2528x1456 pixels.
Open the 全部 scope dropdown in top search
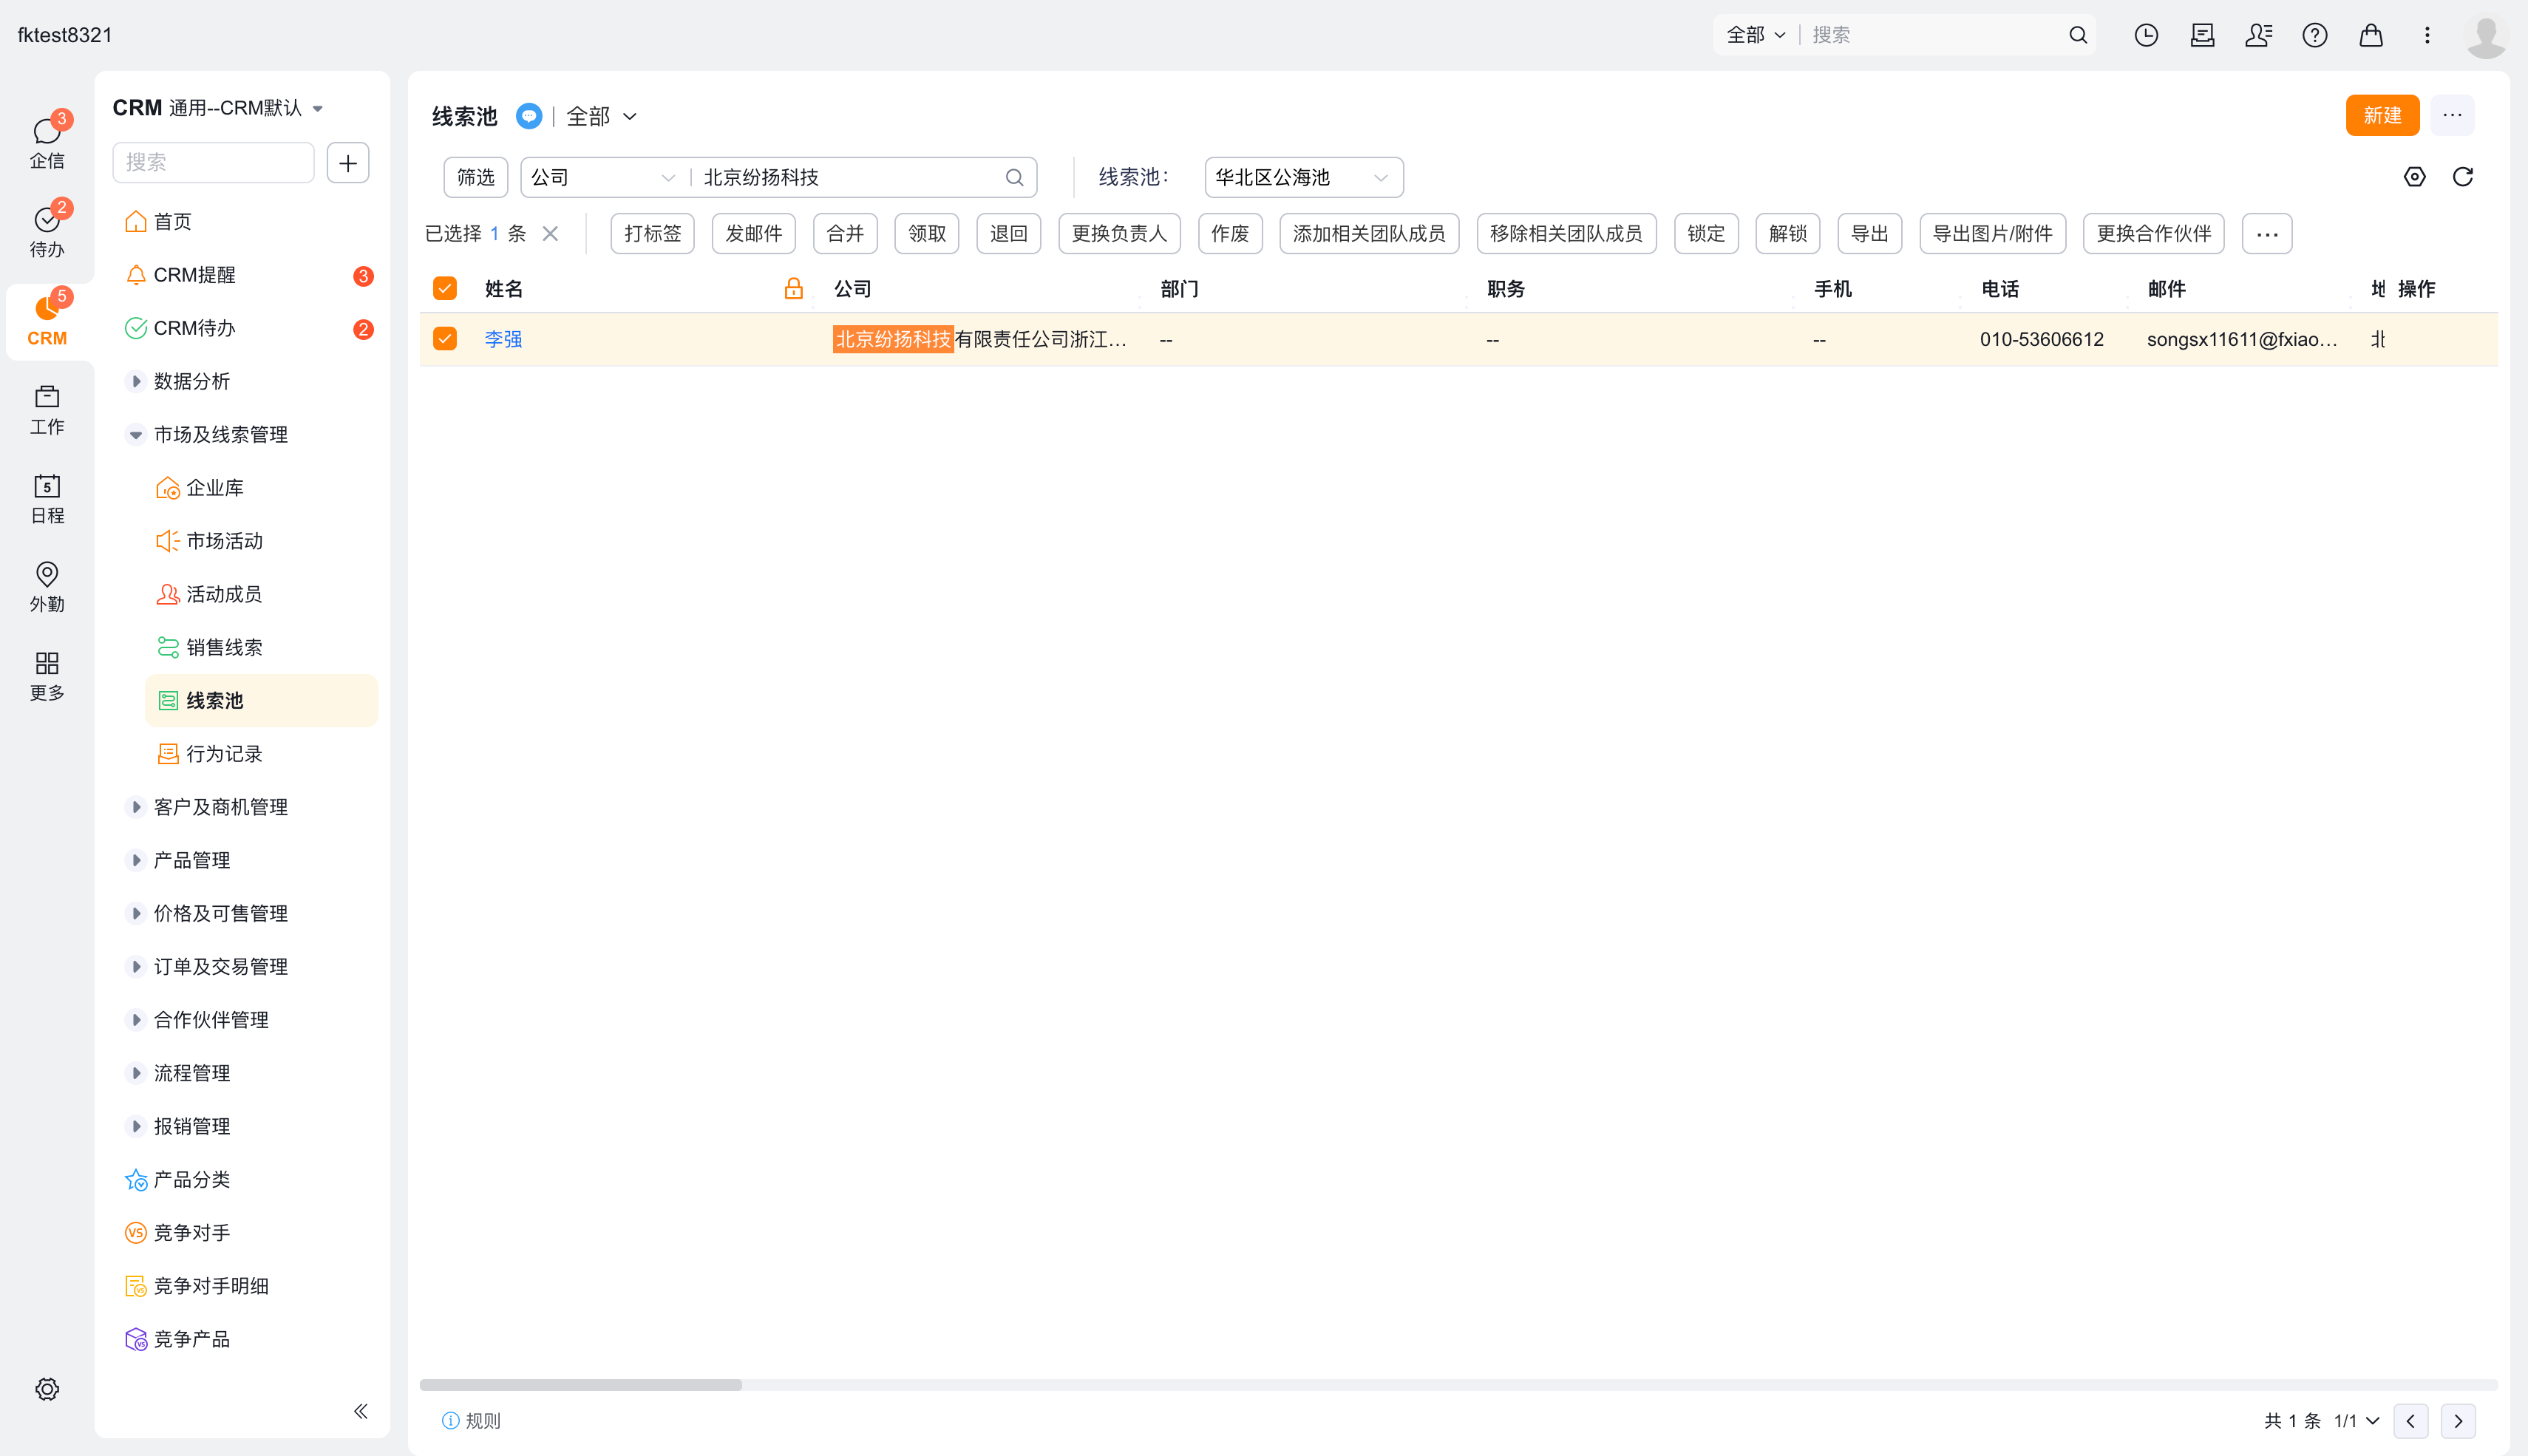(x=1756, y=35)
